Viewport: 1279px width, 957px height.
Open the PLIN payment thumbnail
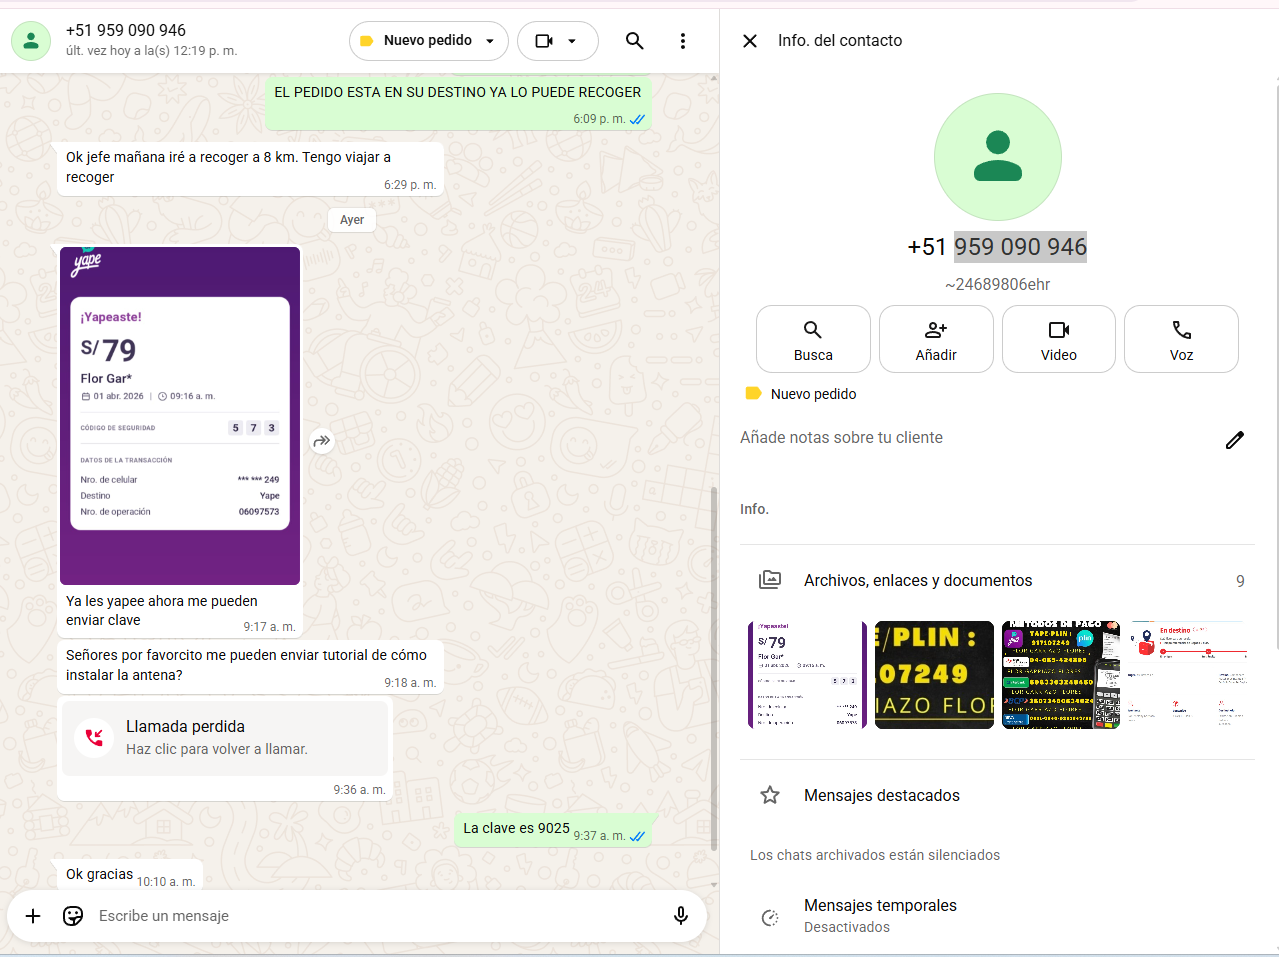click(934, 675)
